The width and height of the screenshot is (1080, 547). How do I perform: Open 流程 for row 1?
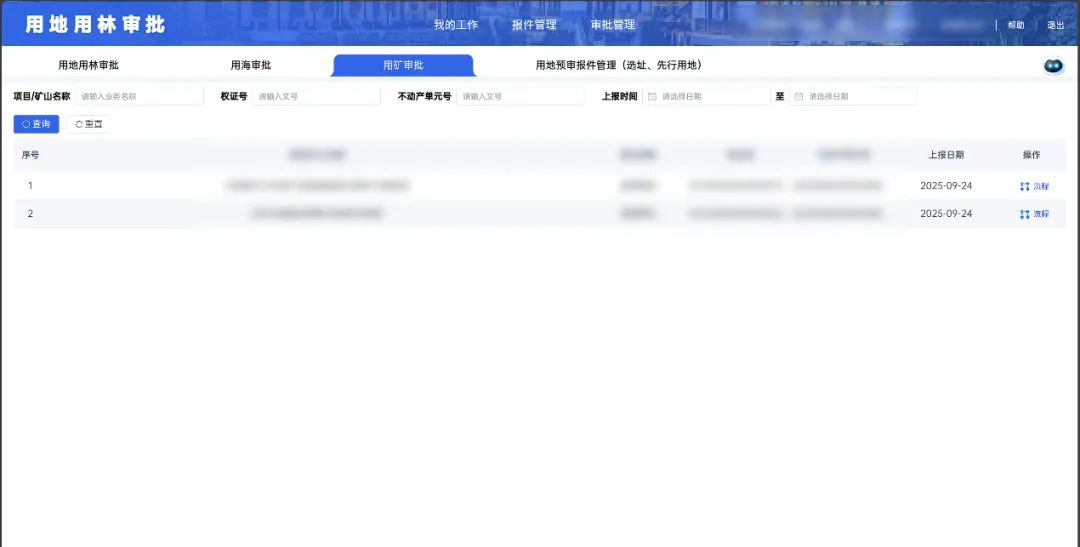1035,186
